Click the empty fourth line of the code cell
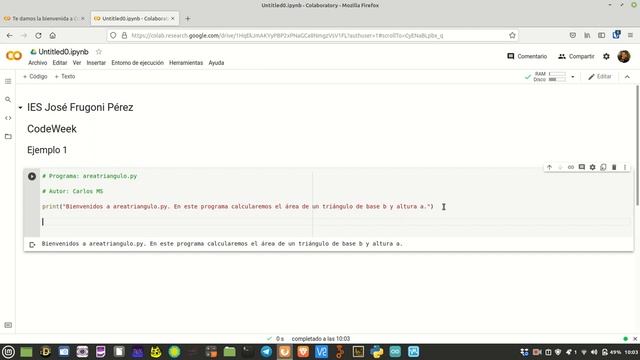 click(x=335, y=222)
